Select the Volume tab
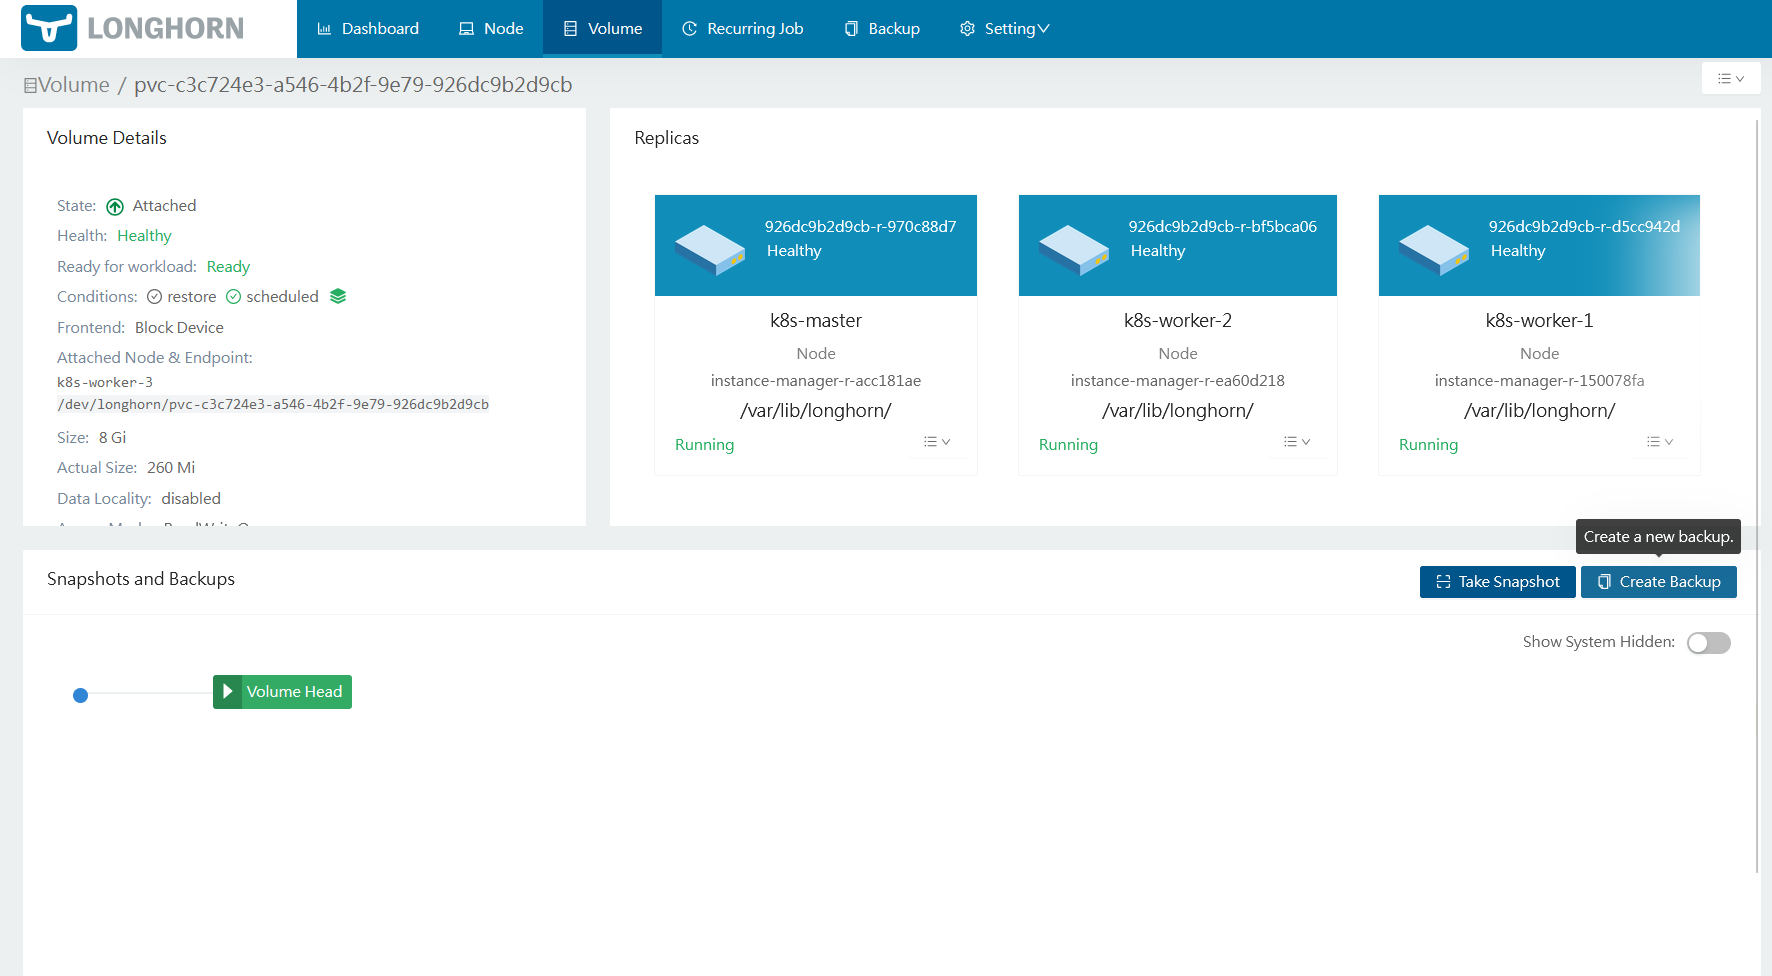Image resolution: width=1772 pixels, height=976 pixels. pyautogui.click(x=603, y=28)
